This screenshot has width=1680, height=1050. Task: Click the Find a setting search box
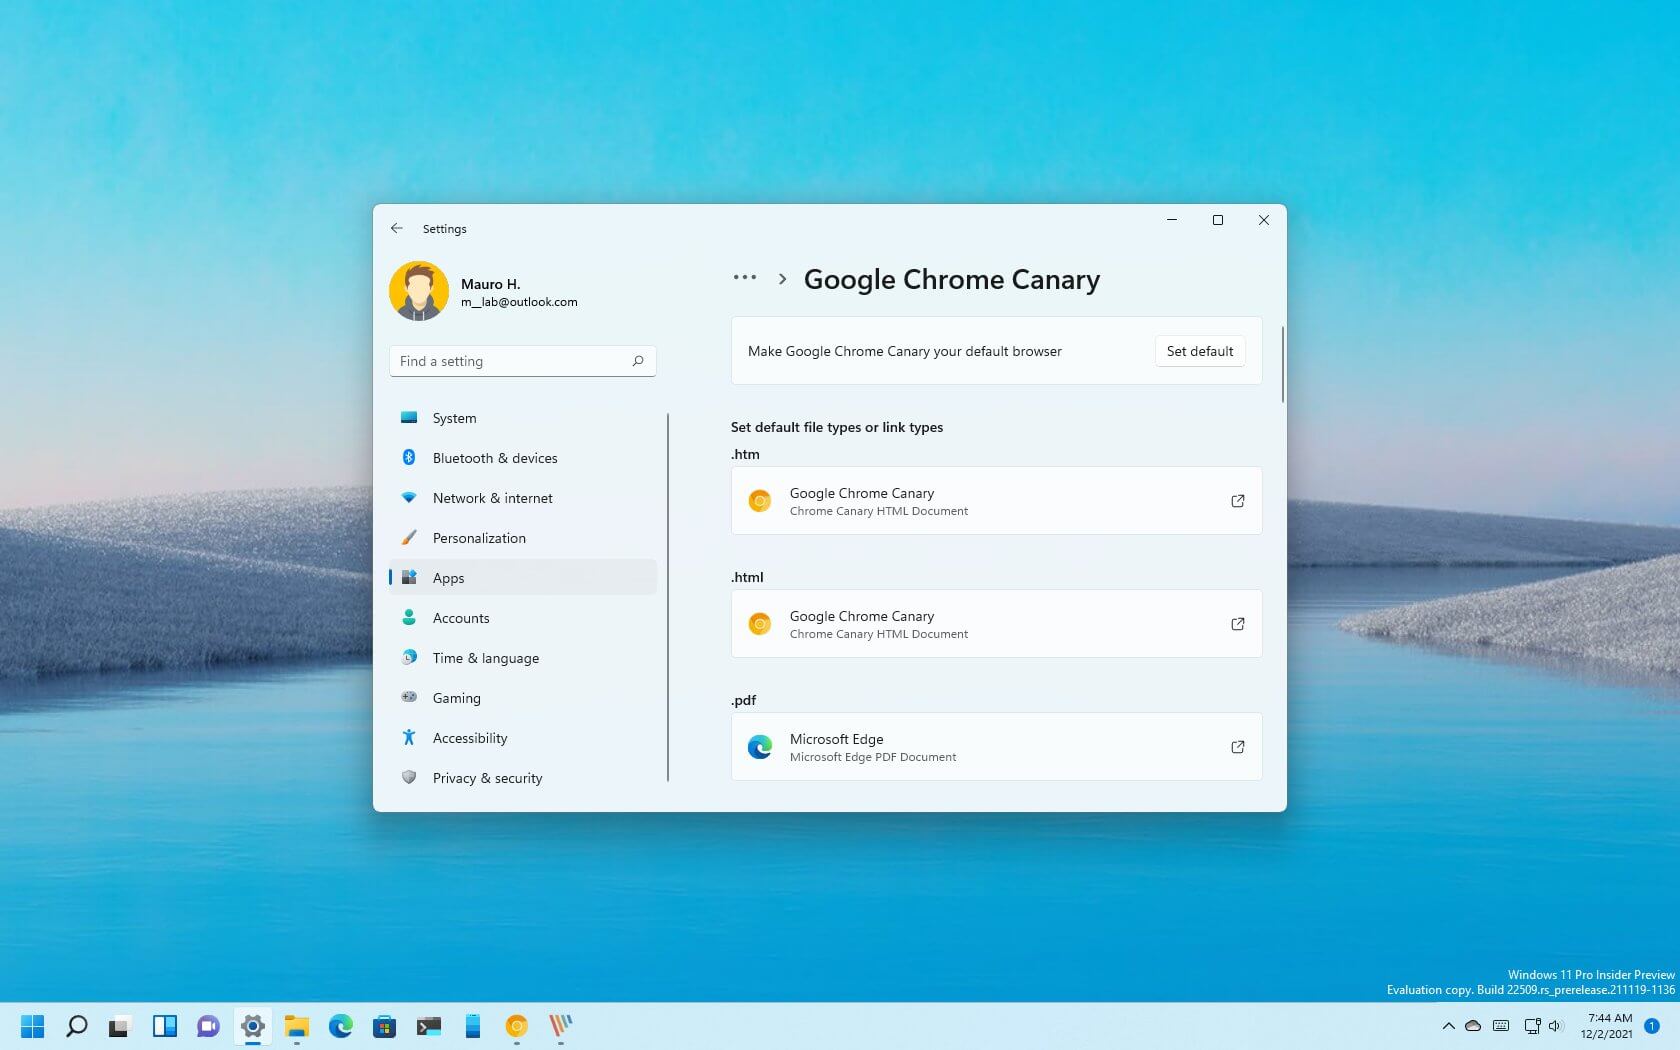click(x=510, y=361)
